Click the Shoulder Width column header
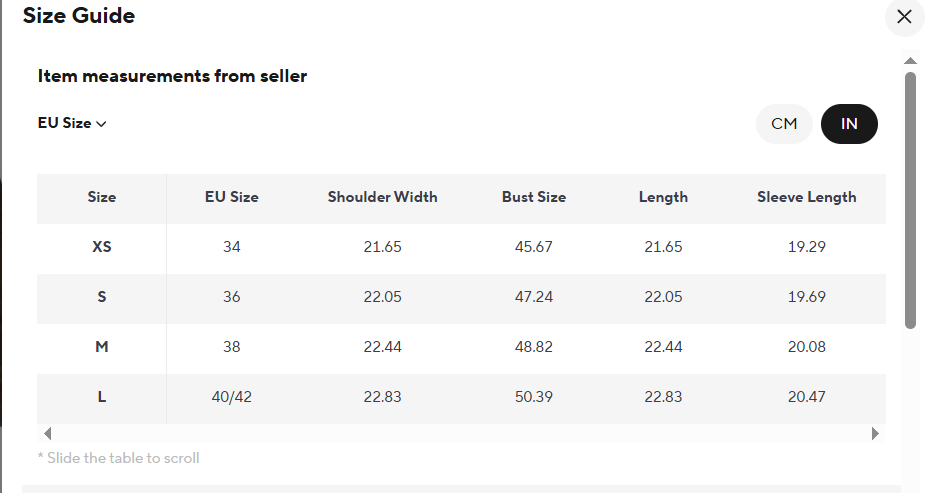Viewport: 938px width, 493px height. [382, 197]
